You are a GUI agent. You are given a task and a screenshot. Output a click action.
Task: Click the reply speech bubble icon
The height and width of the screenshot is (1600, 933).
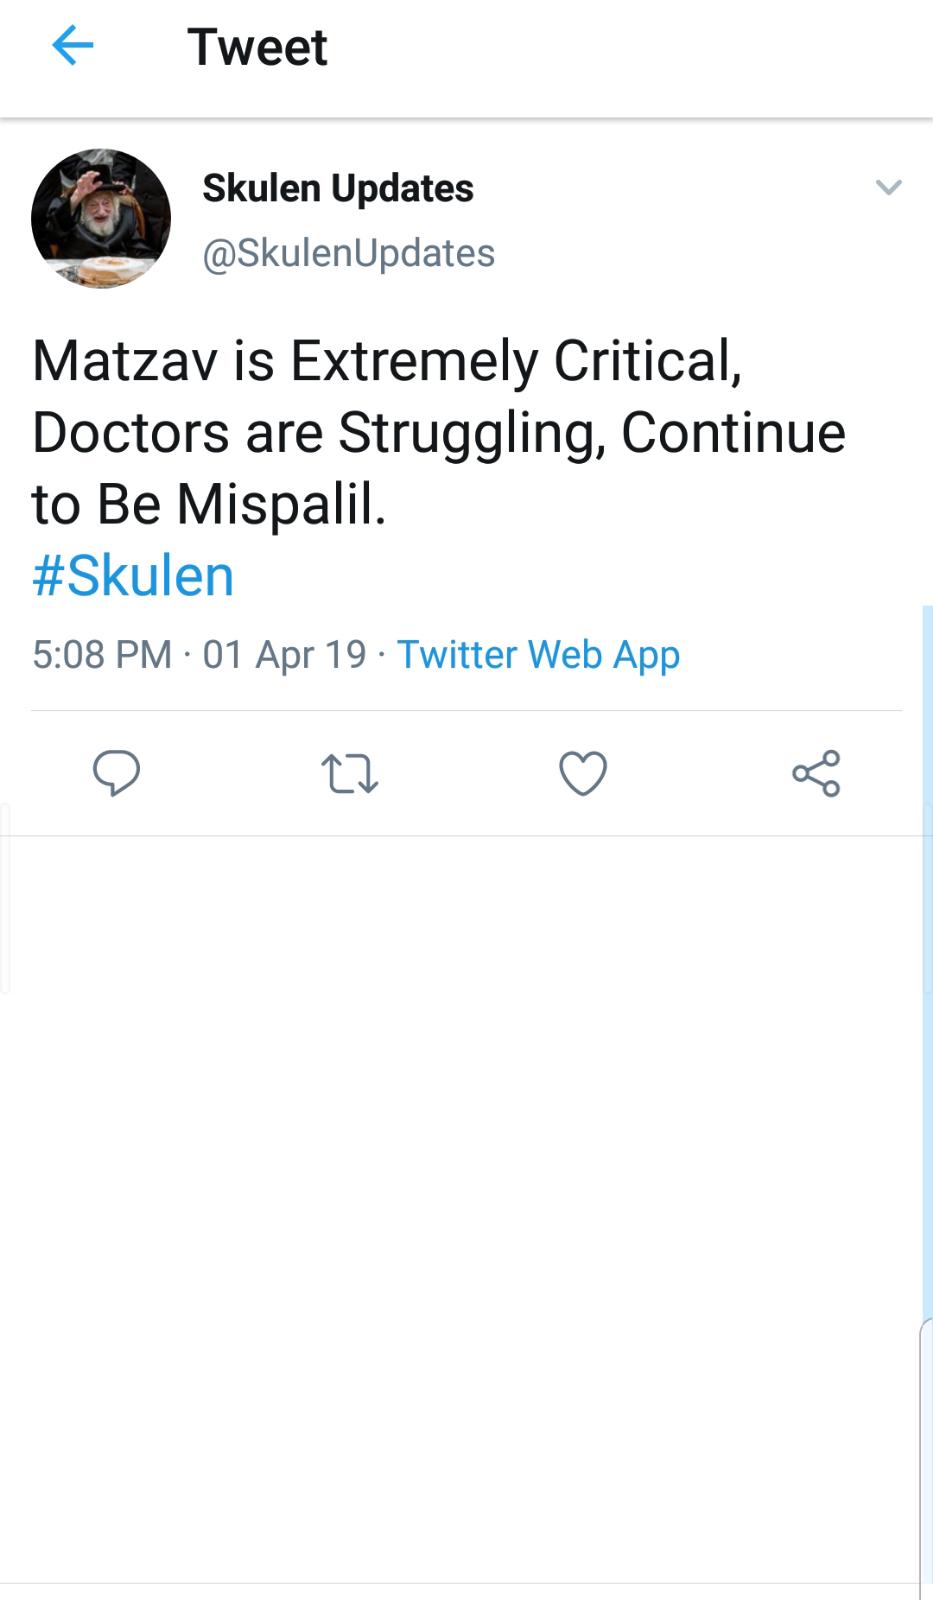pos(116,773)
